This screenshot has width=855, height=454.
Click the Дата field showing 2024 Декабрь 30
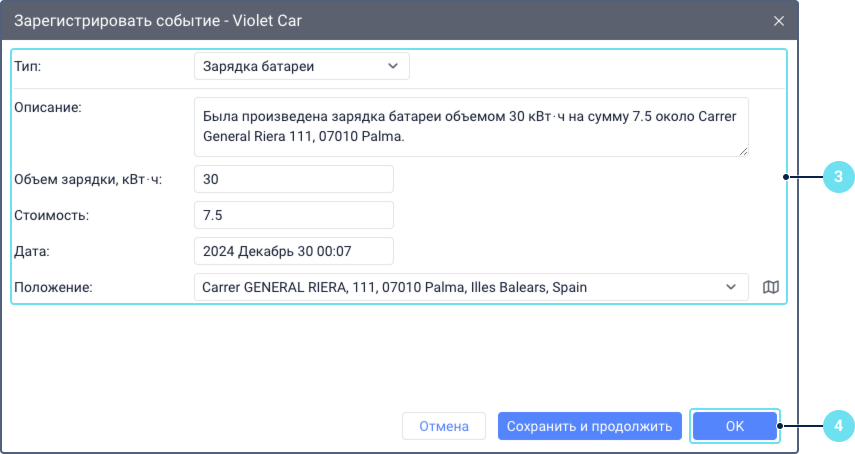[293, 251]
